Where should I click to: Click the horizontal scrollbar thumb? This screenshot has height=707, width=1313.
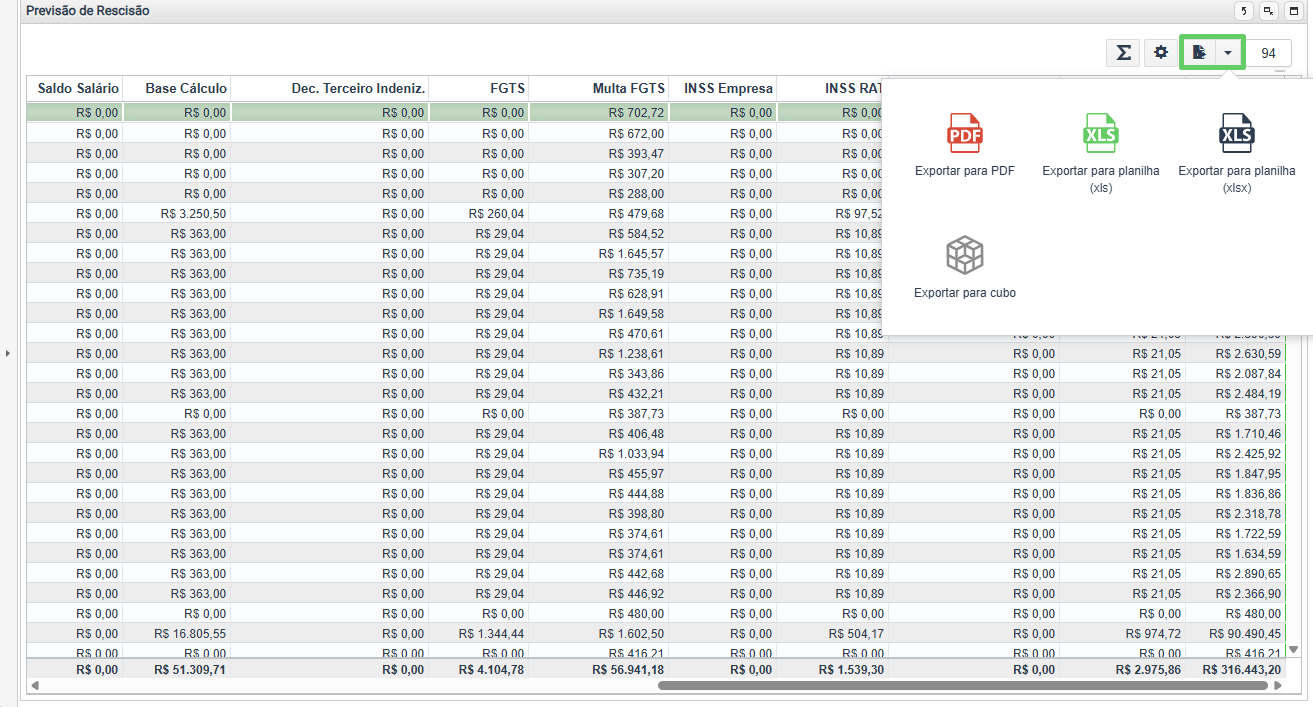[964, 686]
